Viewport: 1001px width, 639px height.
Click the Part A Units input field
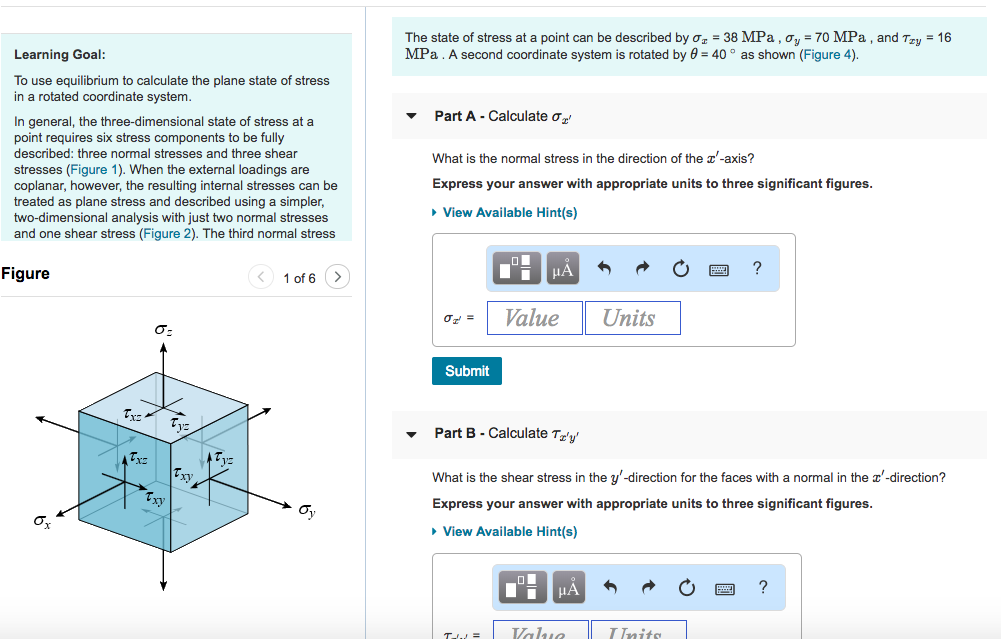[x=632, y=318]
